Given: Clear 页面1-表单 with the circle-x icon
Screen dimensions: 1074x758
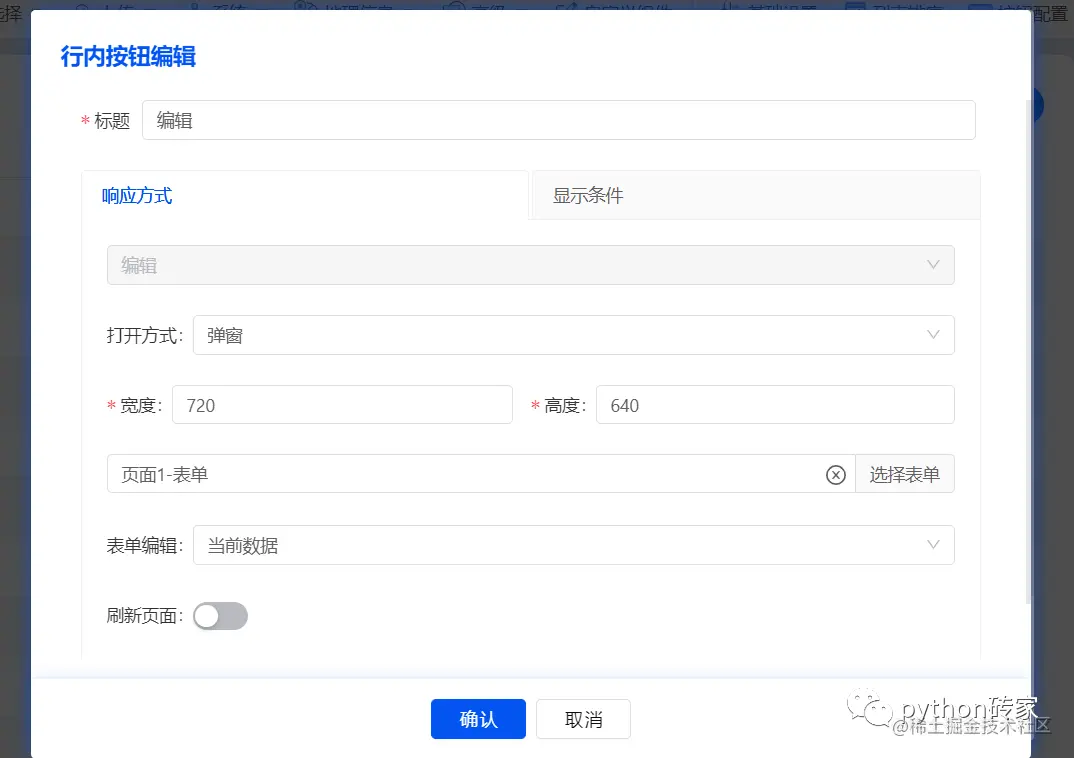Looking at the screenshot, I should click(836, 474).
